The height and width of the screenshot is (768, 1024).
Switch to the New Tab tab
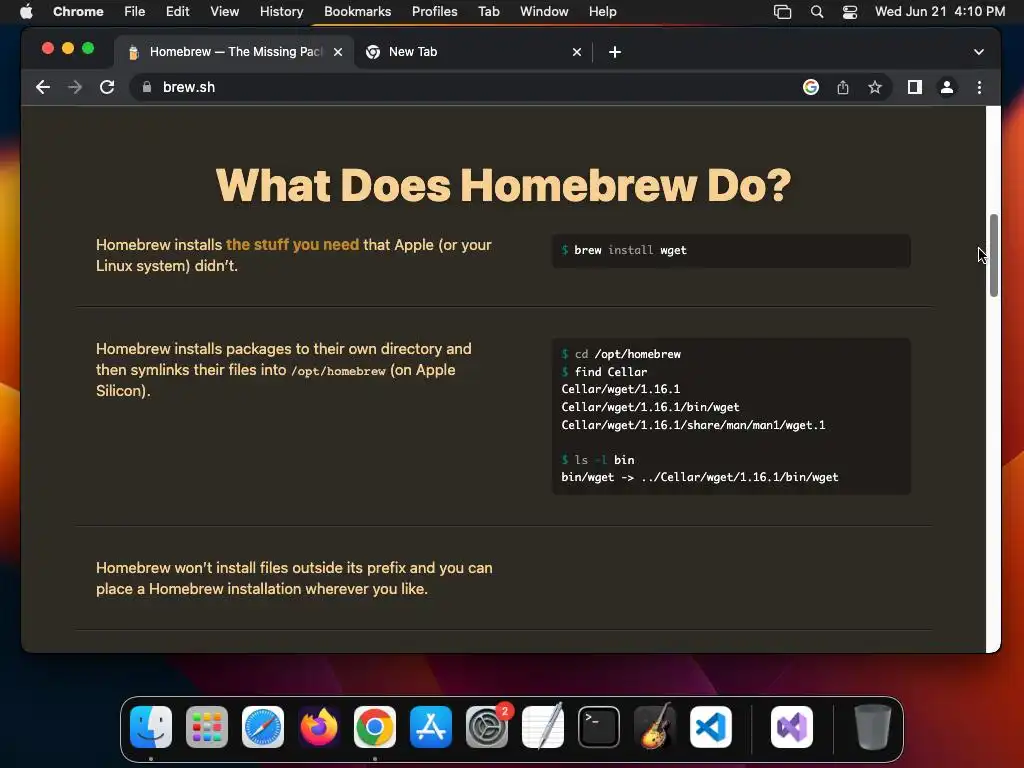[x=473, y=52]
